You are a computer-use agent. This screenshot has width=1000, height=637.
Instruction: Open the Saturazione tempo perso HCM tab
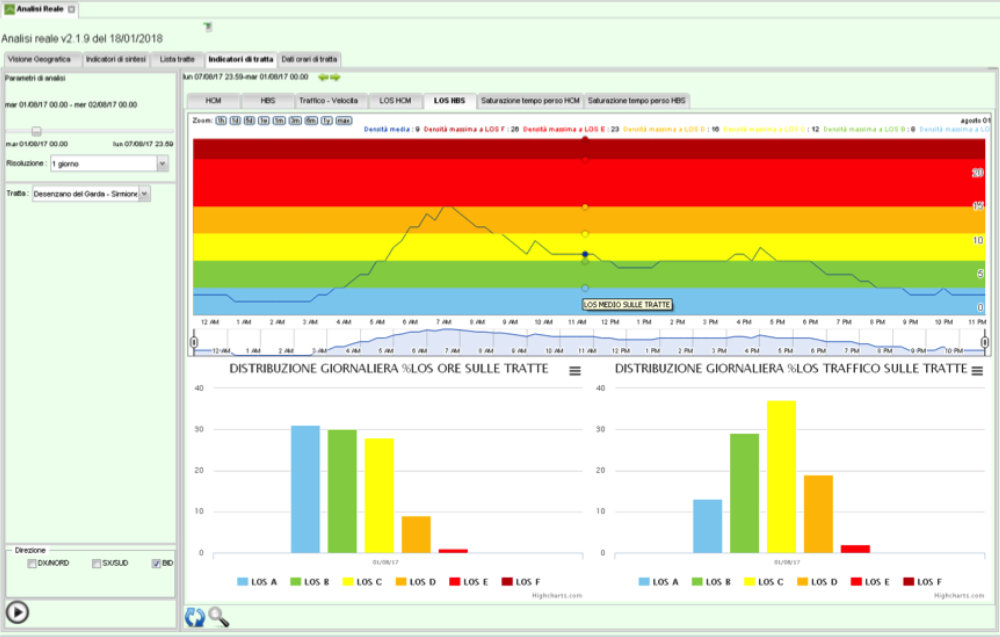tap(530, 101)
